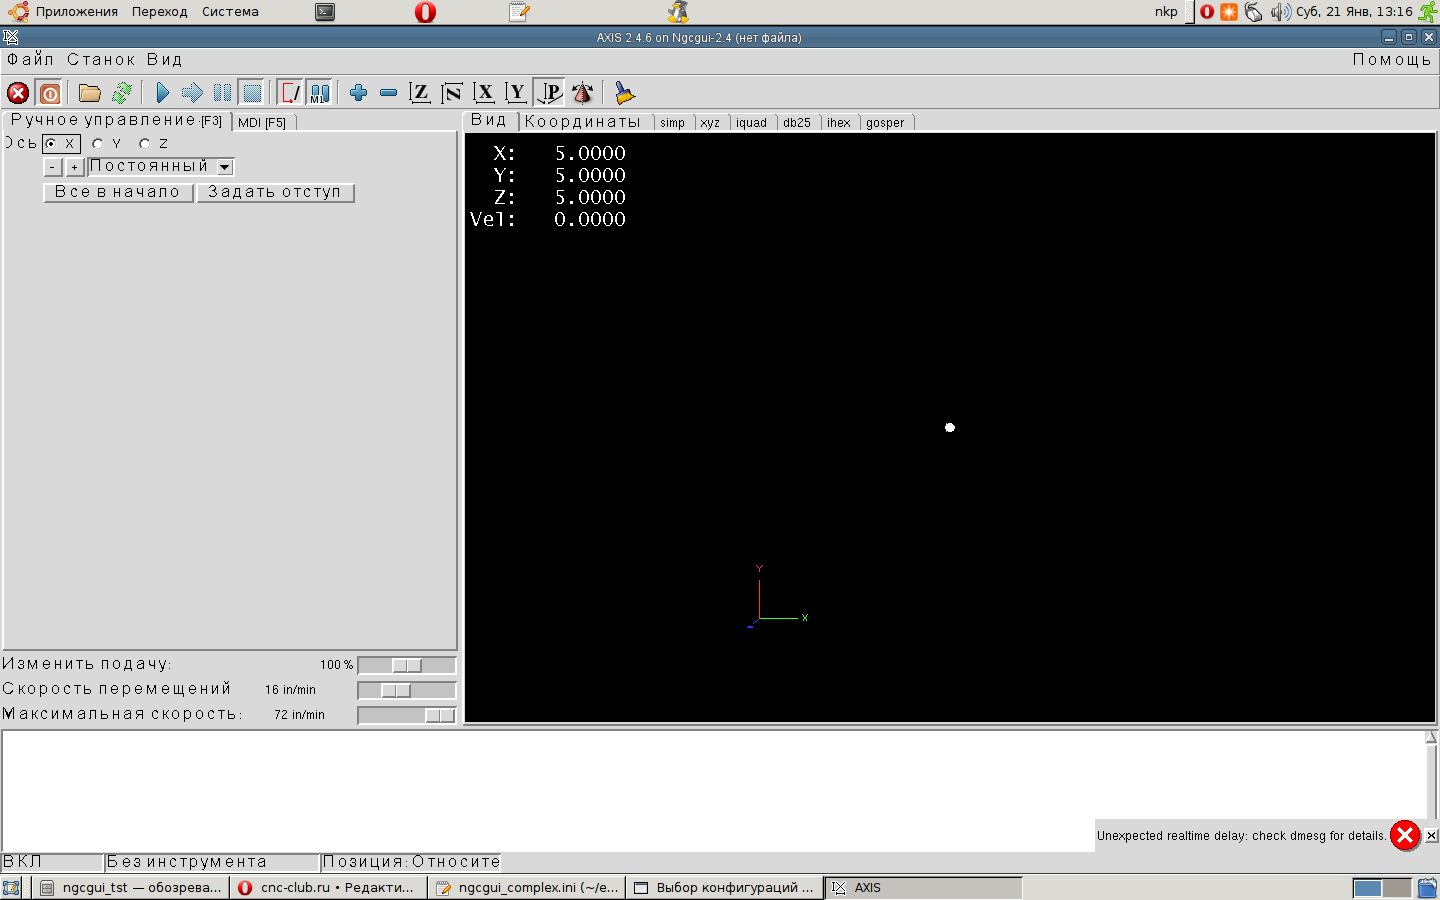Open the ihex tab
Screen dimensions: 1440x900
click(839, 123)
